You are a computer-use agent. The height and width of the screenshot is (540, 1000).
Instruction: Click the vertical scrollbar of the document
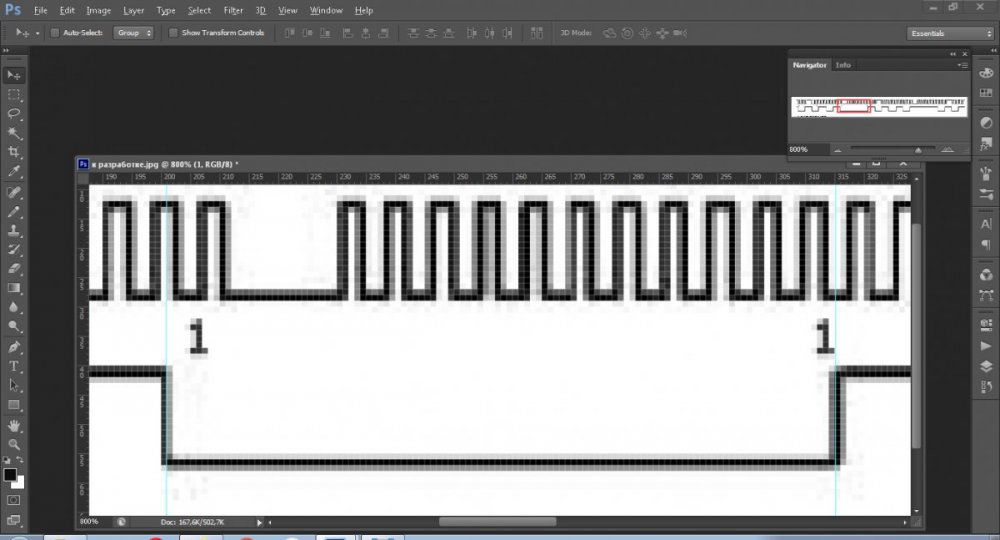tap(916, 337)
